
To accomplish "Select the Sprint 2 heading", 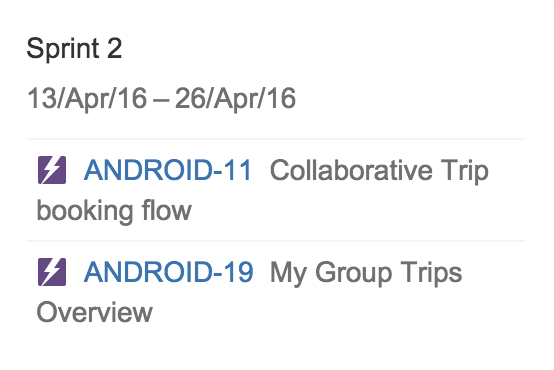I will click(74, 49).
